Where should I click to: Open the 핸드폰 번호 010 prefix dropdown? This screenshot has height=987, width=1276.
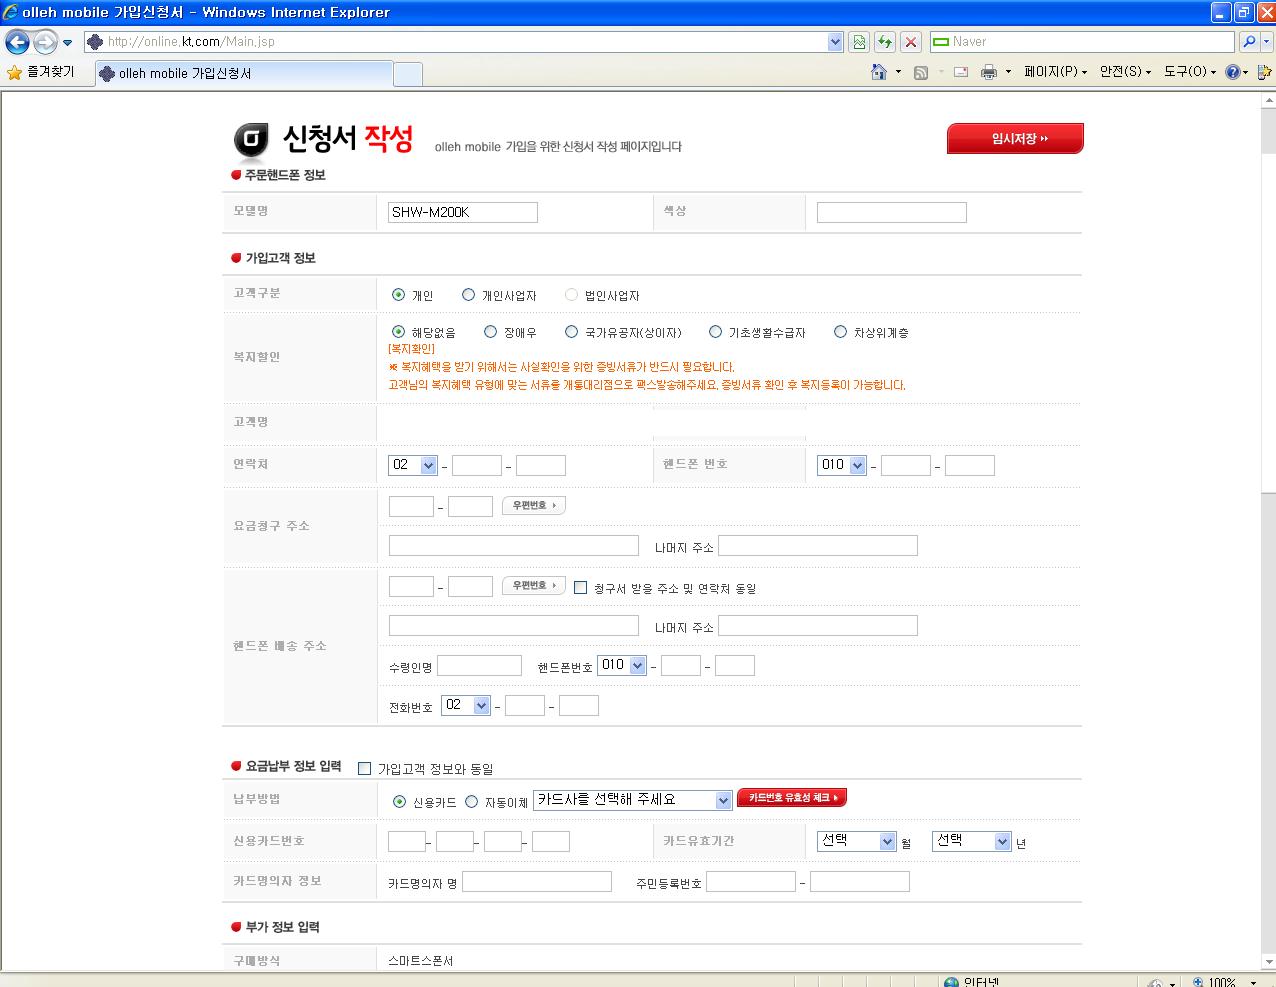[842, 465]
